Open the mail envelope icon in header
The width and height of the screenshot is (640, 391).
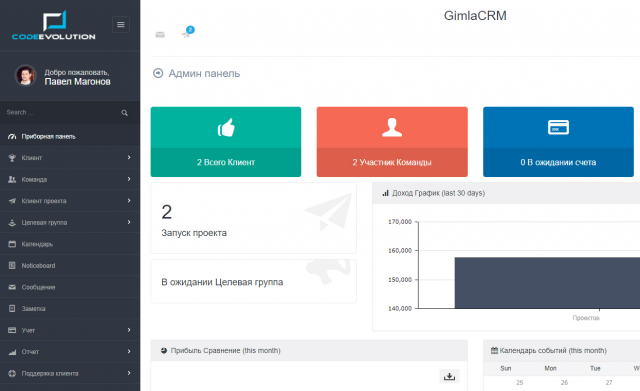160,35
